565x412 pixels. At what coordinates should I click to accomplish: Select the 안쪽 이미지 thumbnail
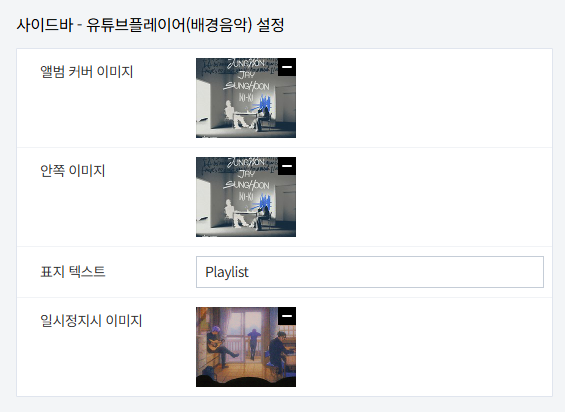click(x=246, y=197)
